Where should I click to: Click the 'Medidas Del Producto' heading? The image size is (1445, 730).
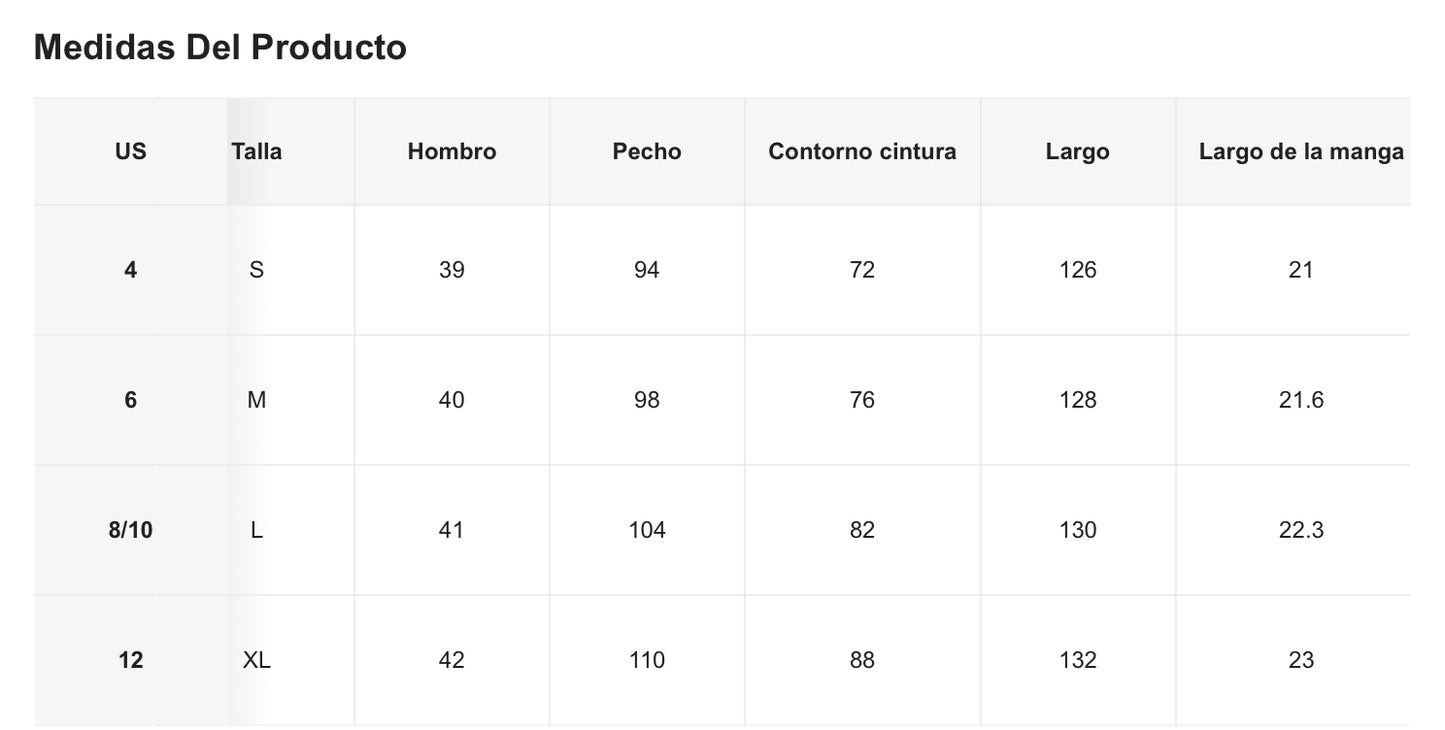point(220,47)
